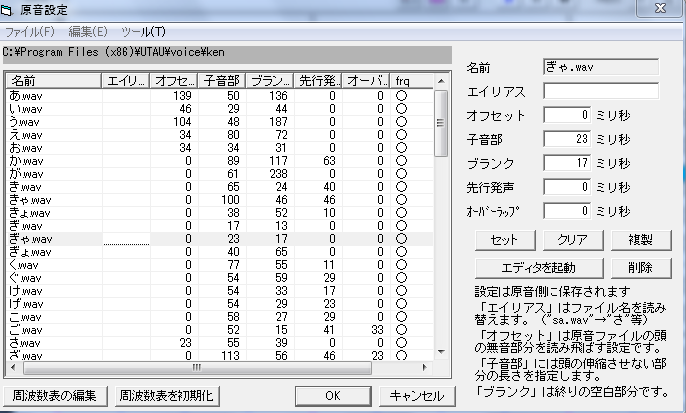The height and width of the screenshot is (413, 686).
Task: Select the え.wav row
Action: (220, 135)
